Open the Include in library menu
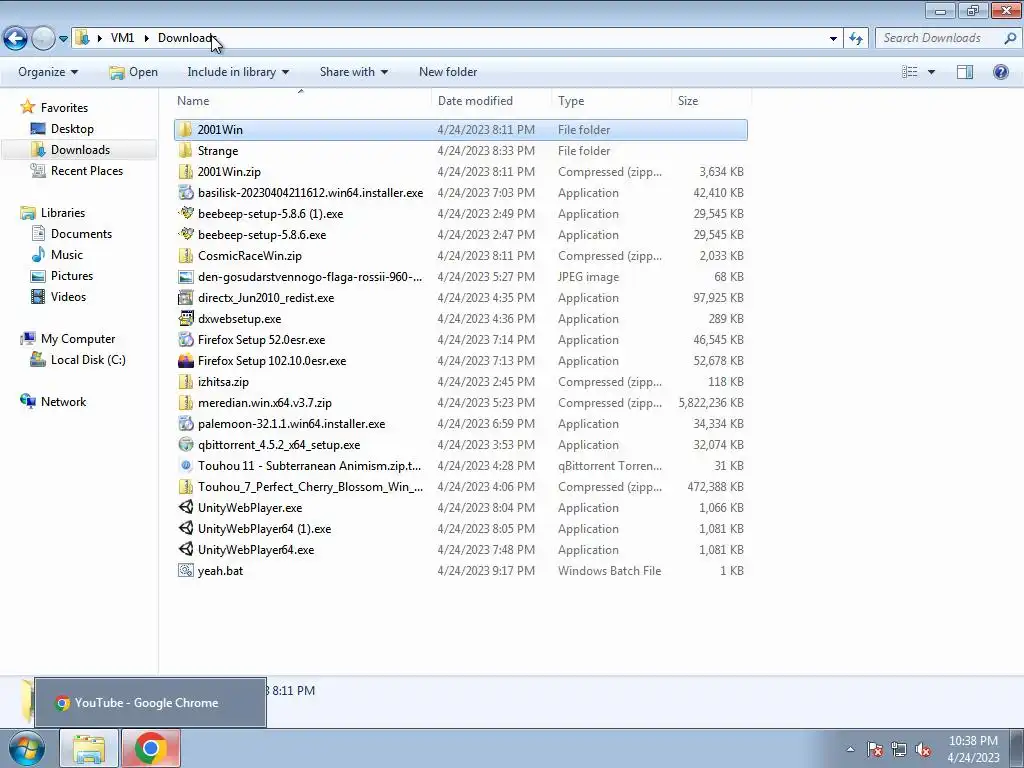 click(238, 72)
